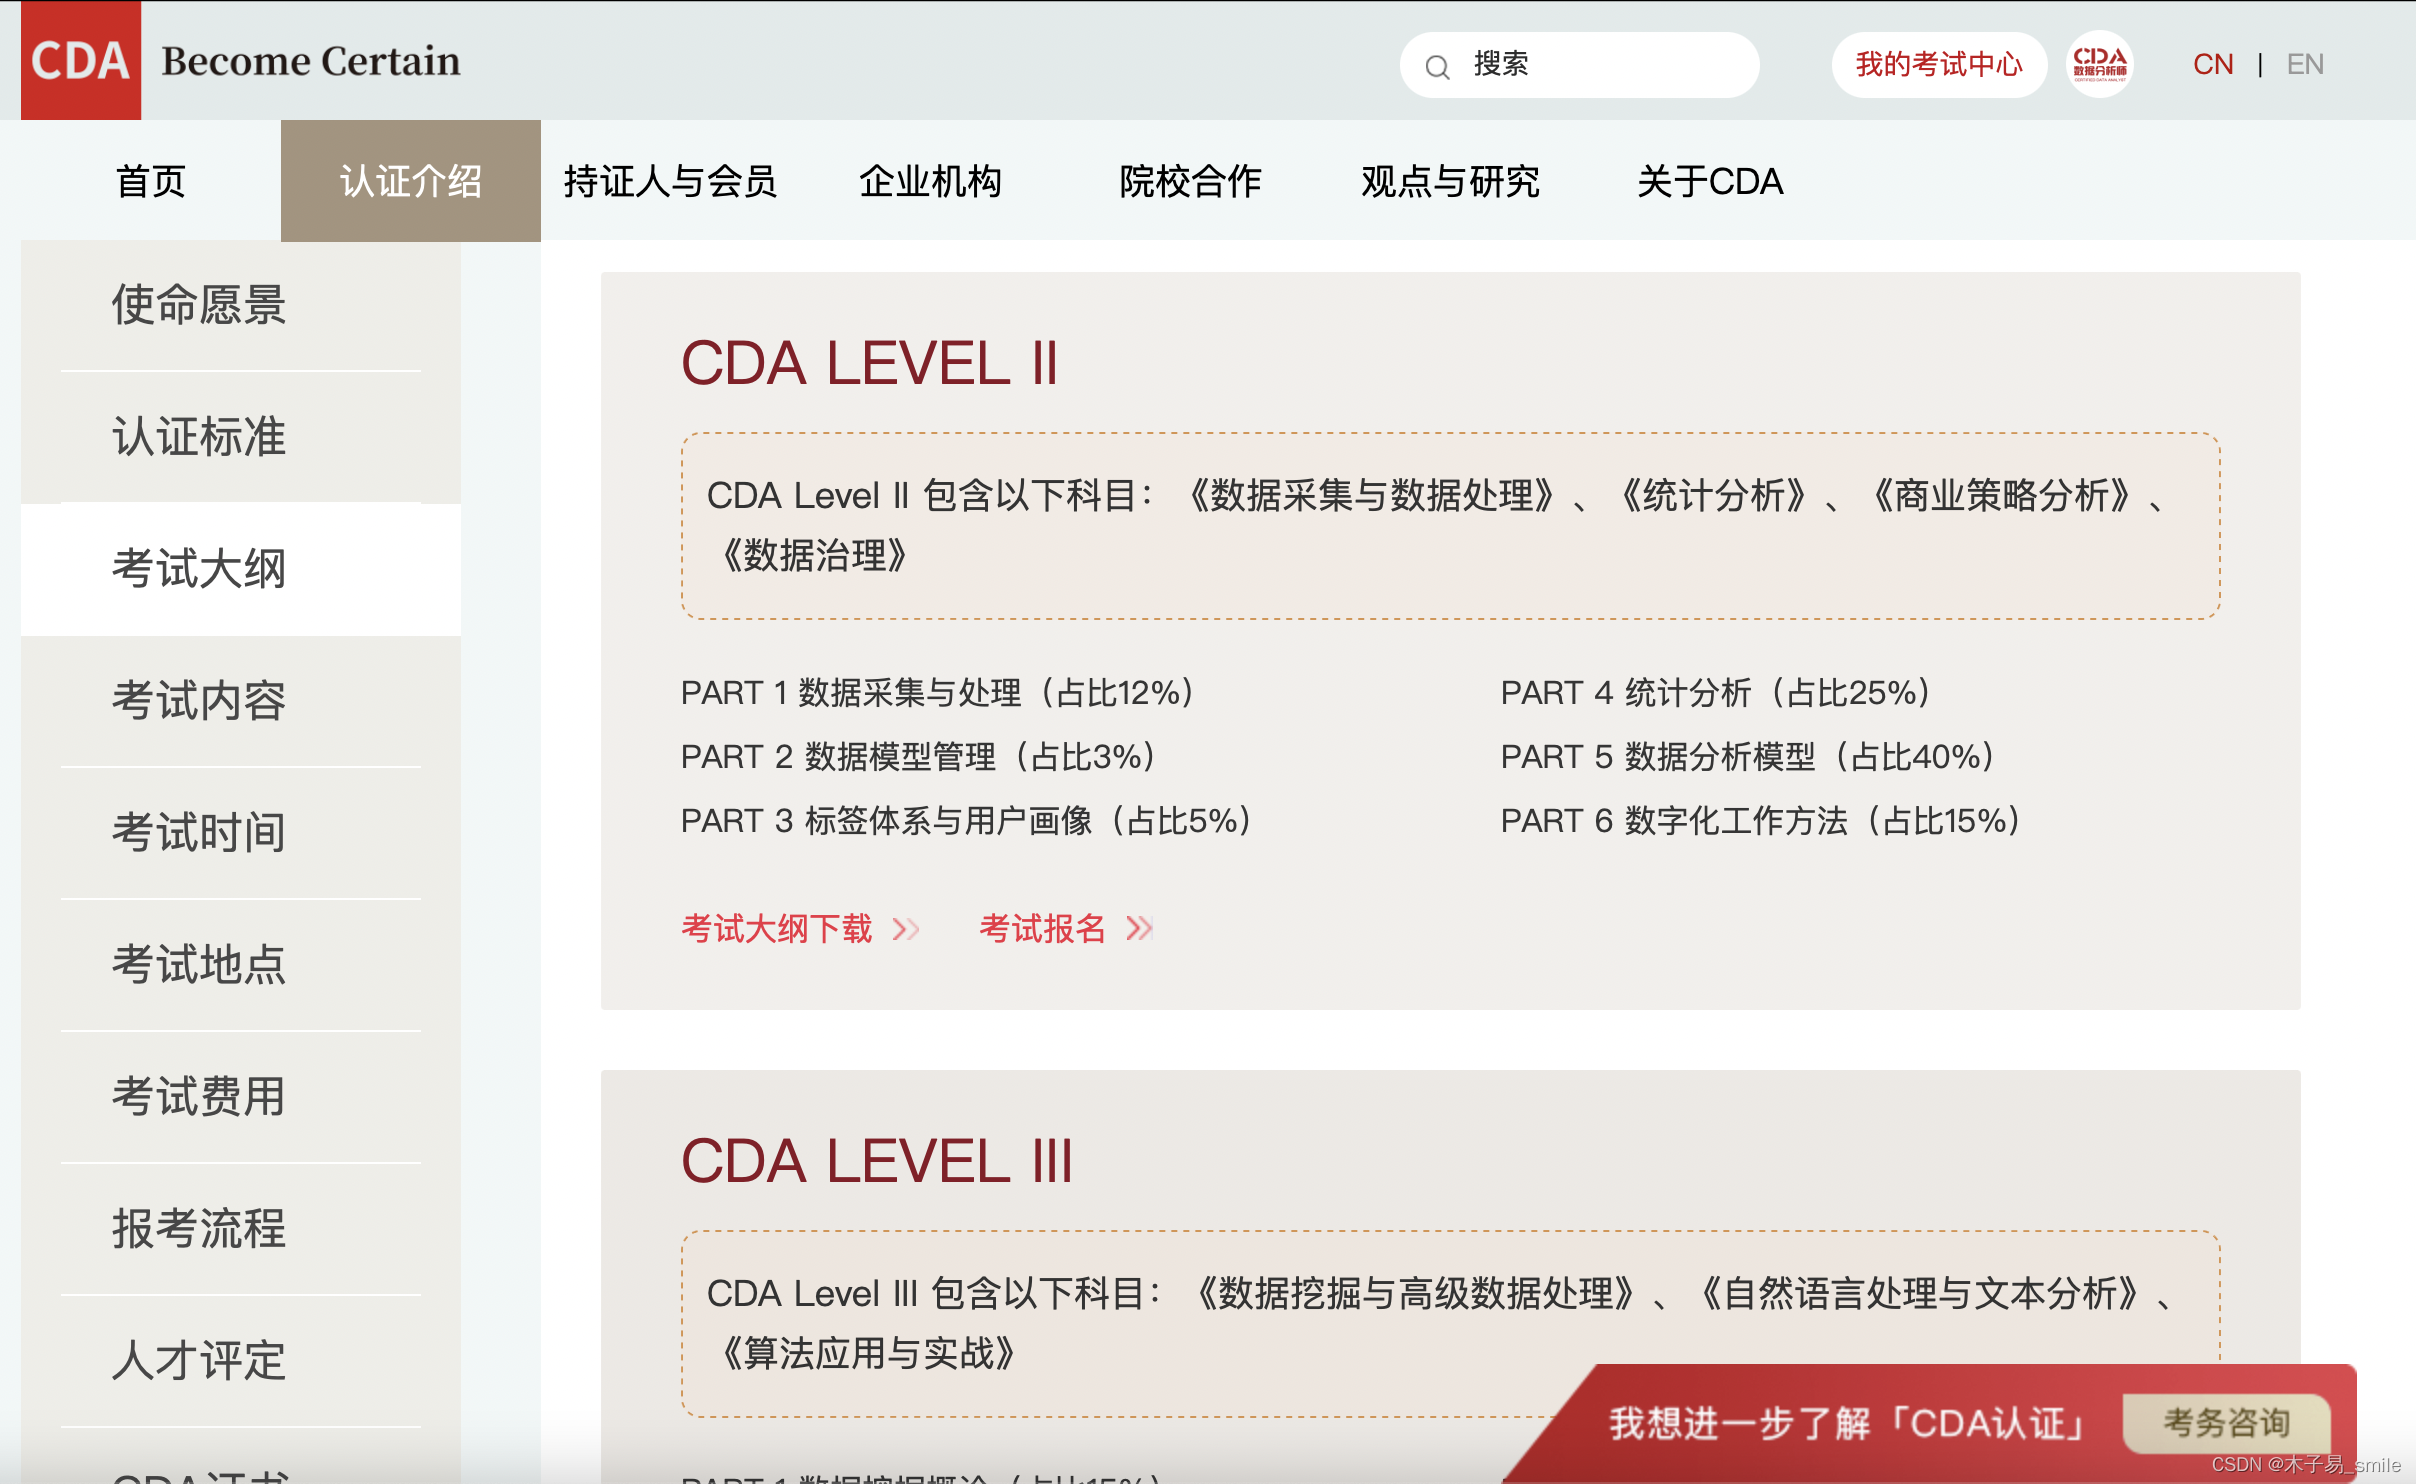Open 持证人与会员 nav item
The image size is (2416, 1484).
pos(670,181)
